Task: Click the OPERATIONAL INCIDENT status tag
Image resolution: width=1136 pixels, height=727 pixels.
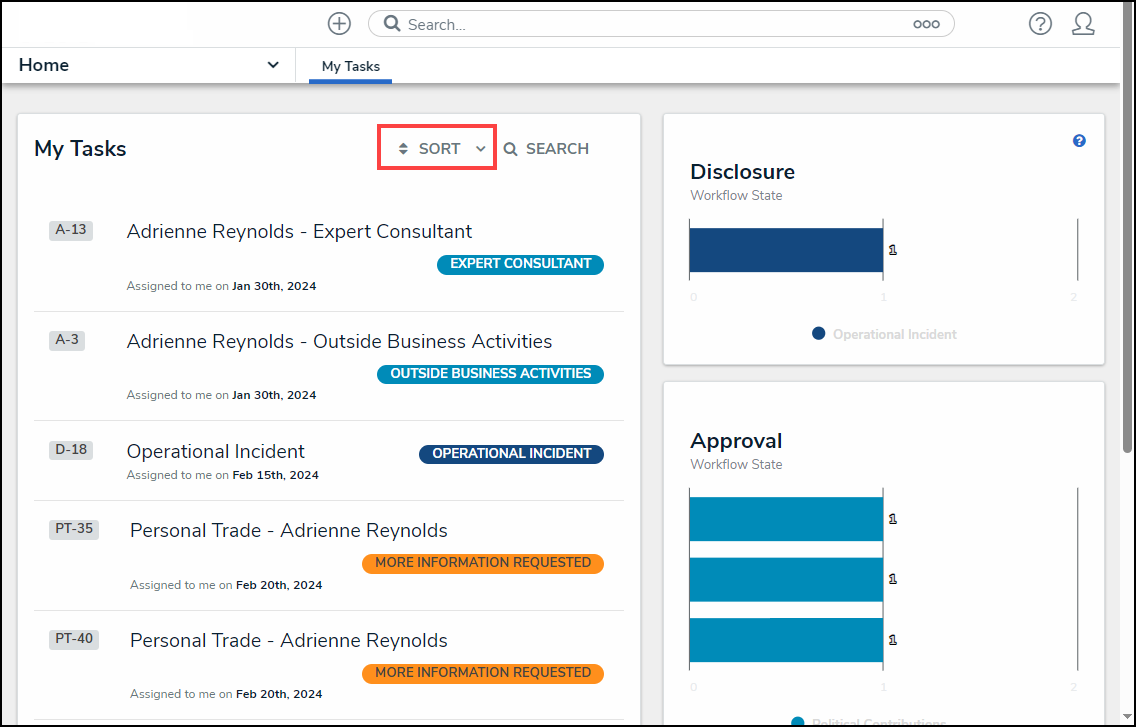Action: [x=511, y=454]
